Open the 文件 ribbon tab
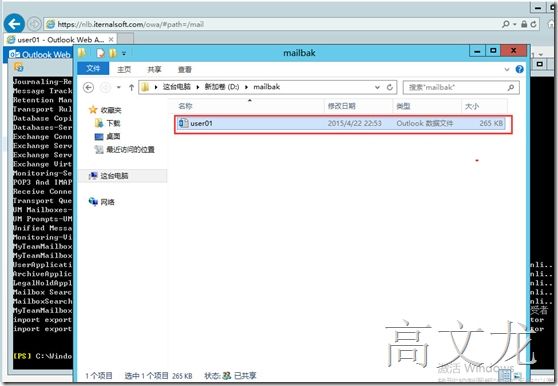Viewport: 558px width, 386px height. coord(93,68)
